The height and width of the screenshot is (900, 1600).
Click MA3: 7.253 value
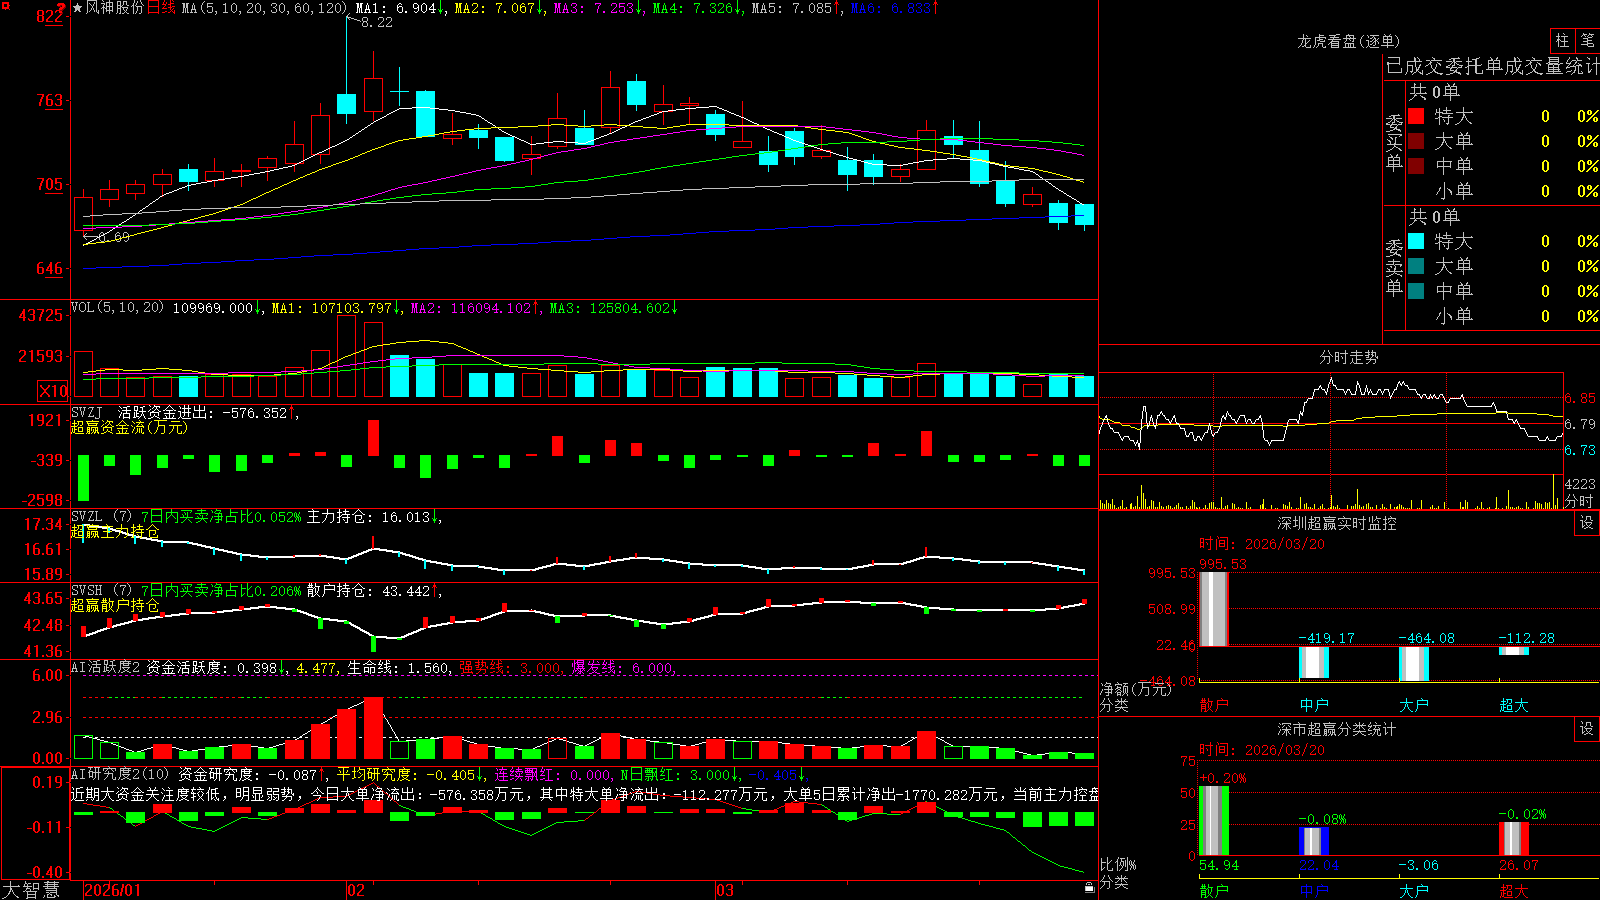pos(598,8)
